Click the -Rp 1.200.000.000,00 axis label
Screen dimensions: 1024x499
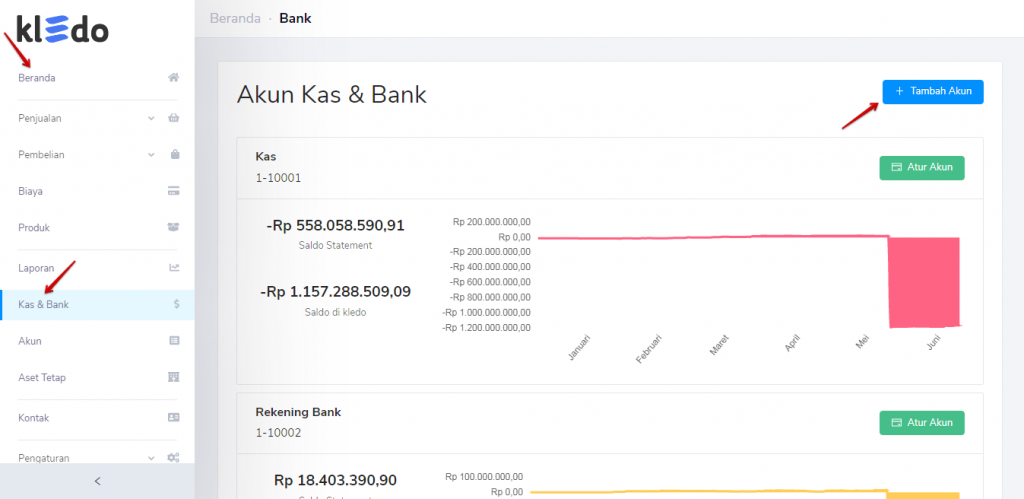(x=487, y=328)
